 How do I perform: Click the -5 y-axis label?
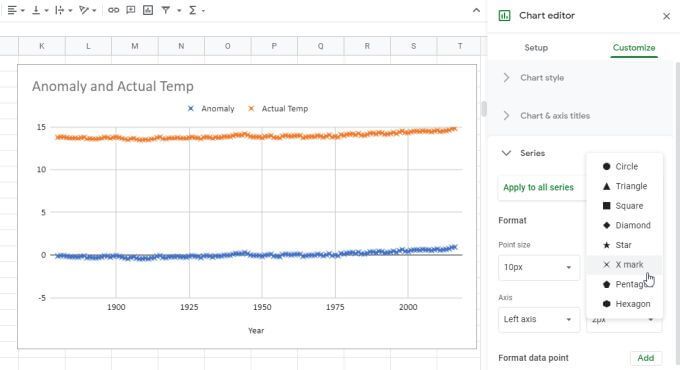click(x=42, y=298)
